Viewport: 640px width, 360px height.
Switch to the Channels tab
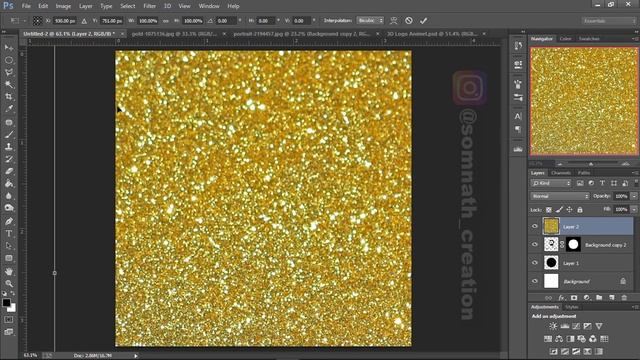[561, 173]
